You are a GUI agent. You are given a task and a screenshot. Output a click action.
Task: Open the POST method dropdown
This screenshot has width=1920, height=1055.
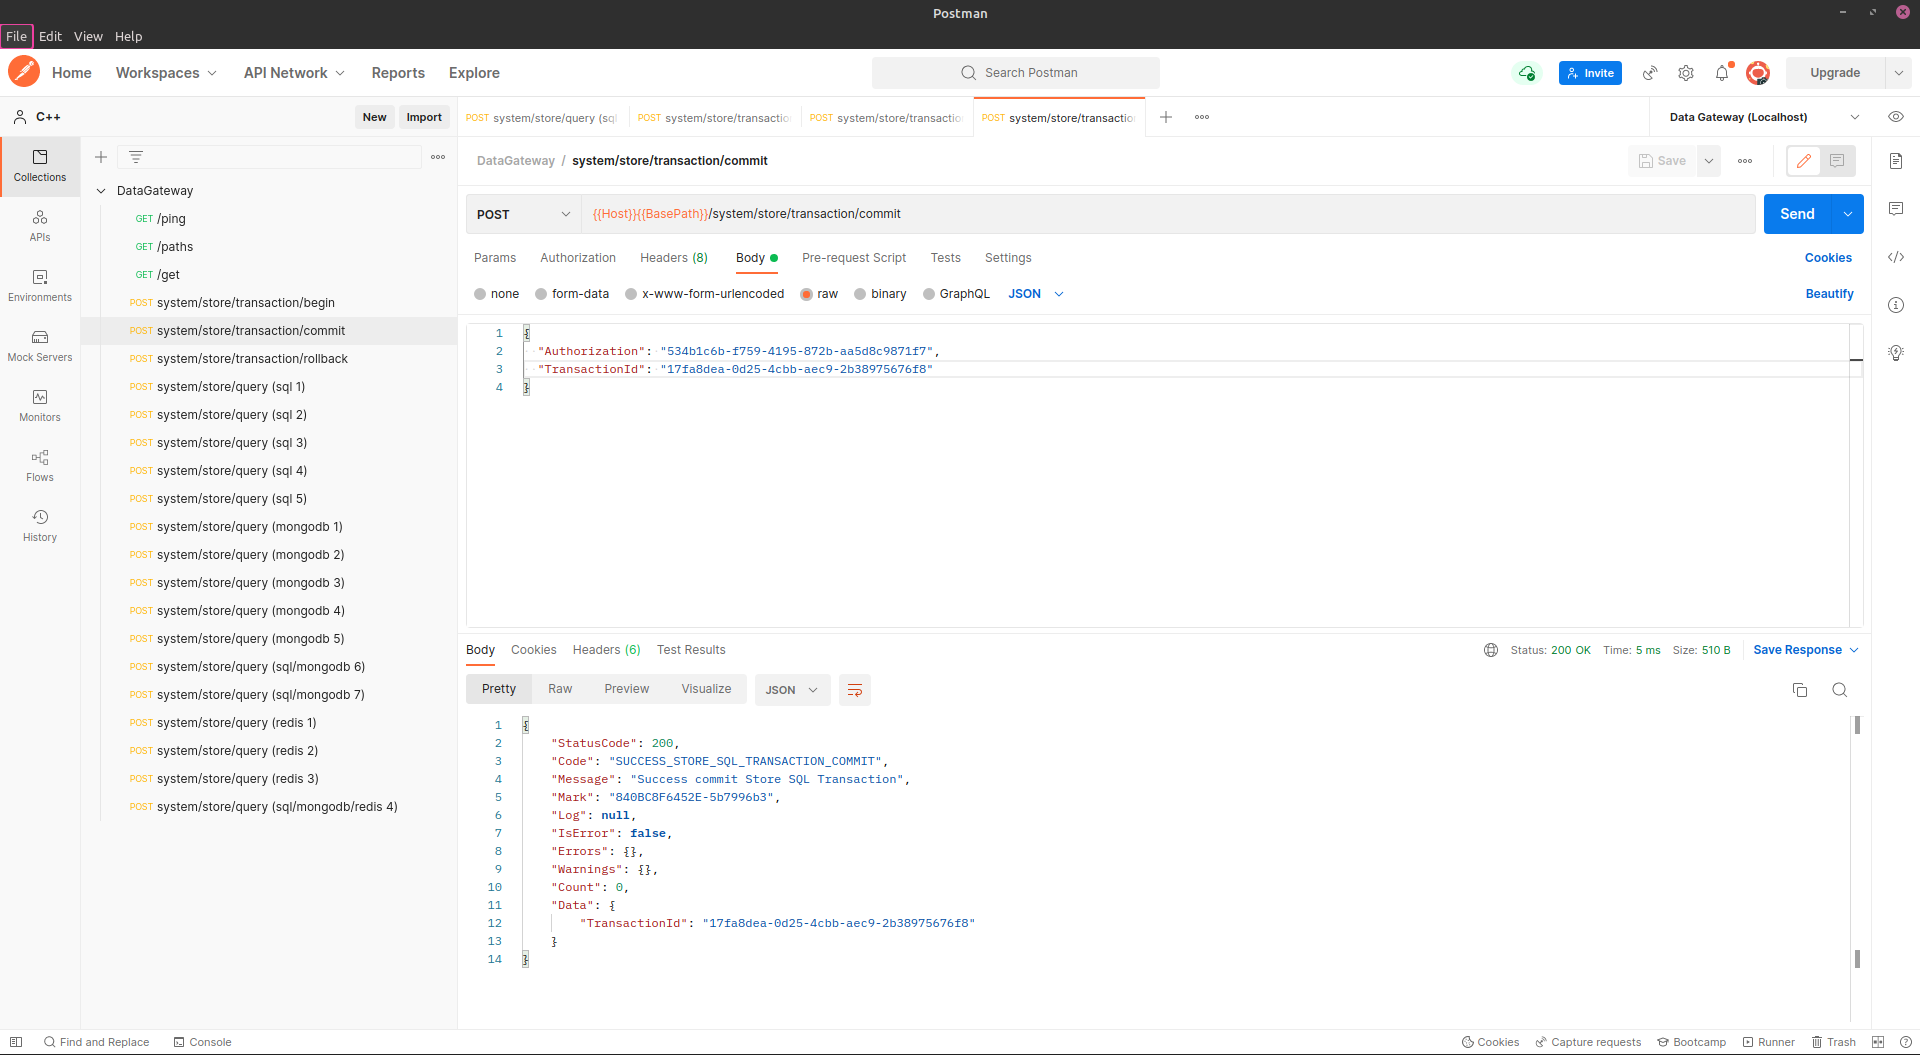point(524,214)
